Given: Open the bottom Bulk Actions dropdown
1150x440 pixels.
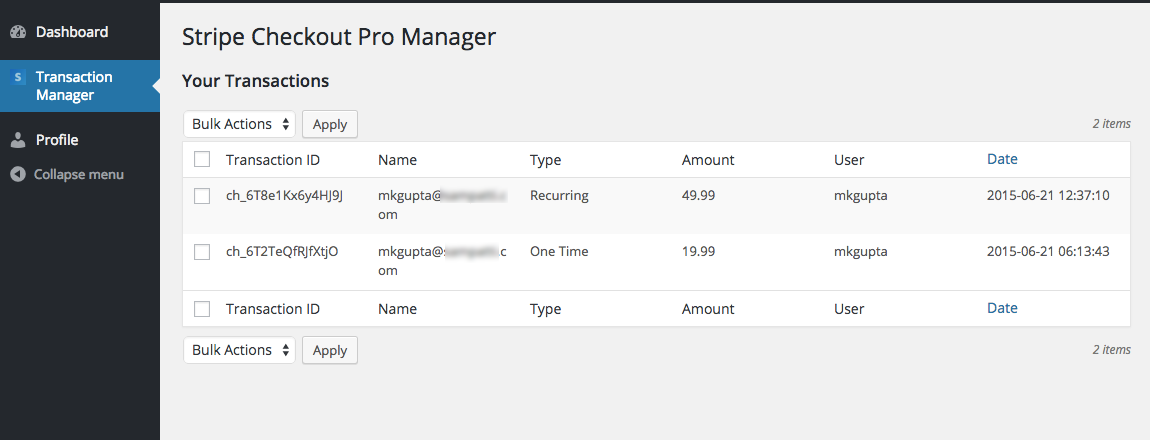Looking at the screenshot, I should coord(239,350).
